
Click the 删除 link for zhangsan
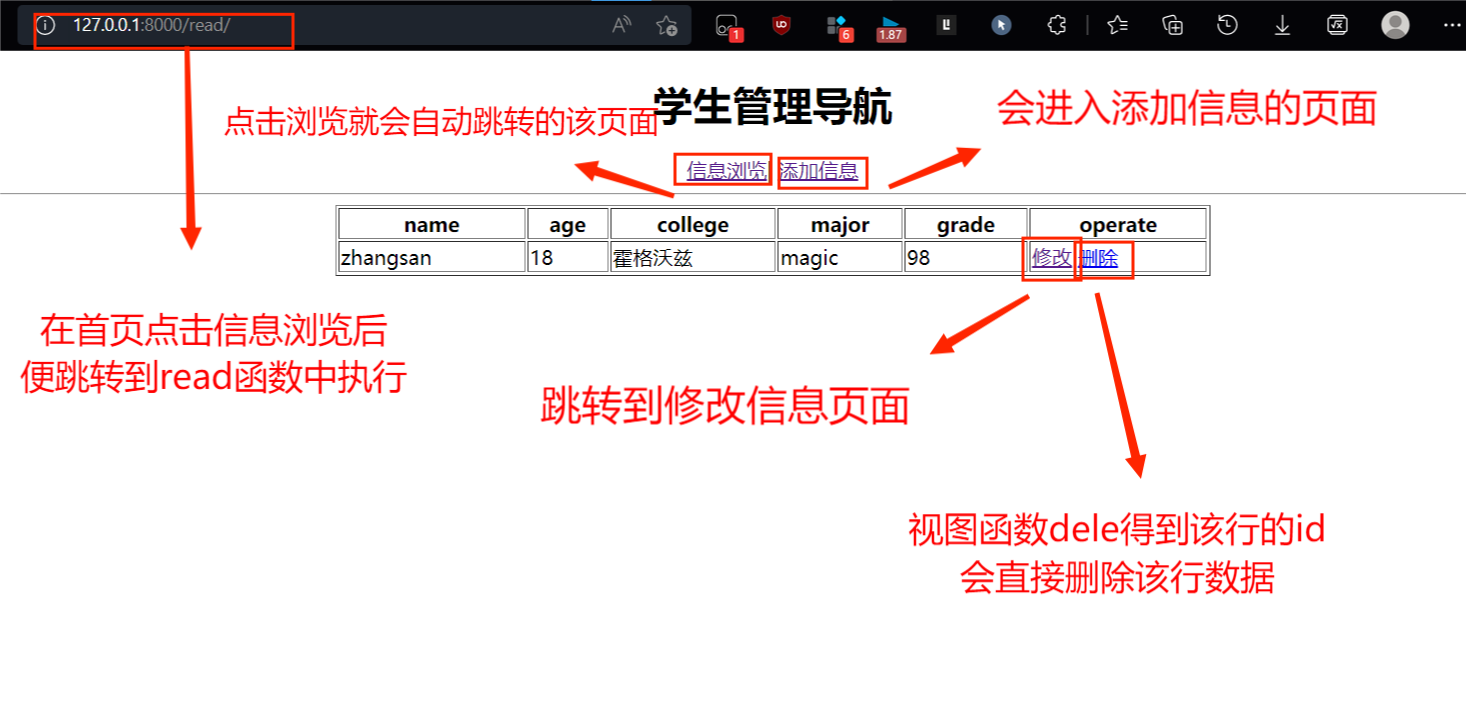coord(1100,257)
